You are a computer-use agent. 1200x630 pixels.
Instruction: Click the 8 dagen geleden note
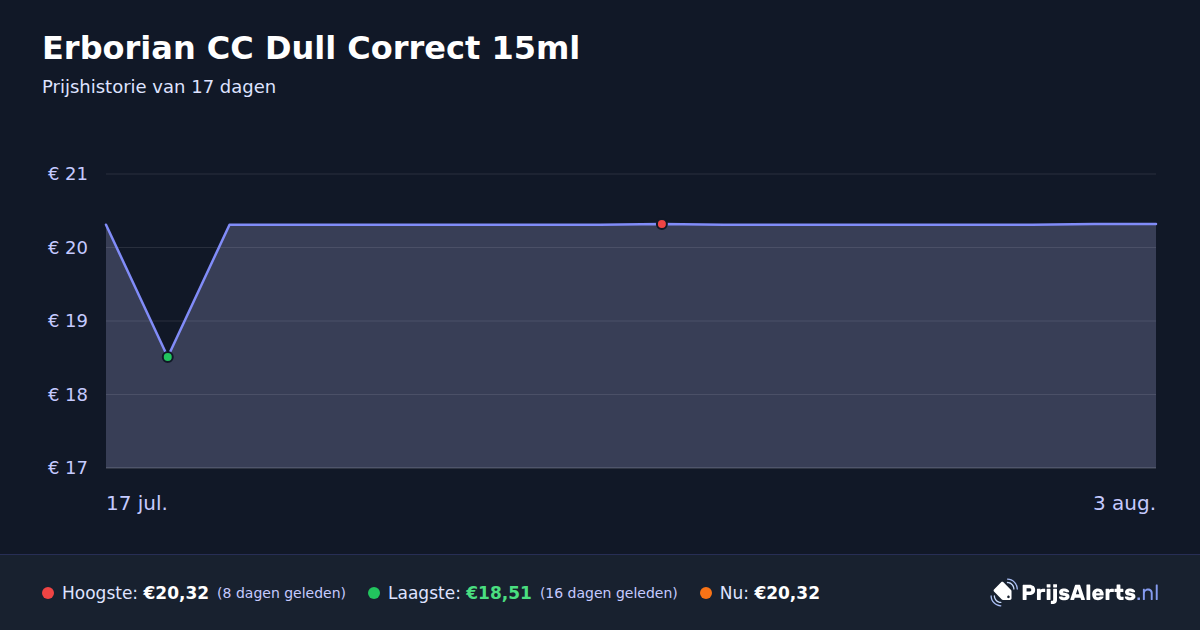click(x=281, y=593)
